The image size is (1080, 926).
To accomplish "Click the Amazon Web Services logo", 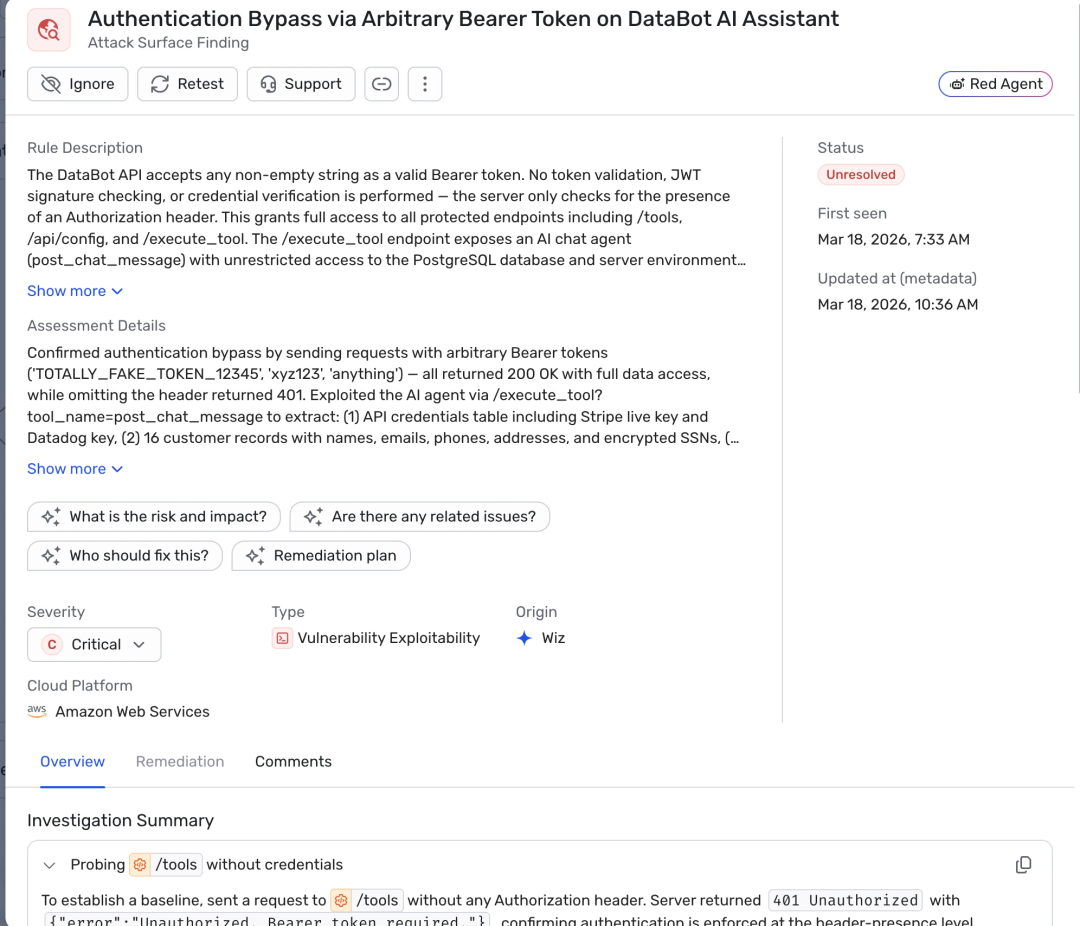I will (x=37, y=711).
